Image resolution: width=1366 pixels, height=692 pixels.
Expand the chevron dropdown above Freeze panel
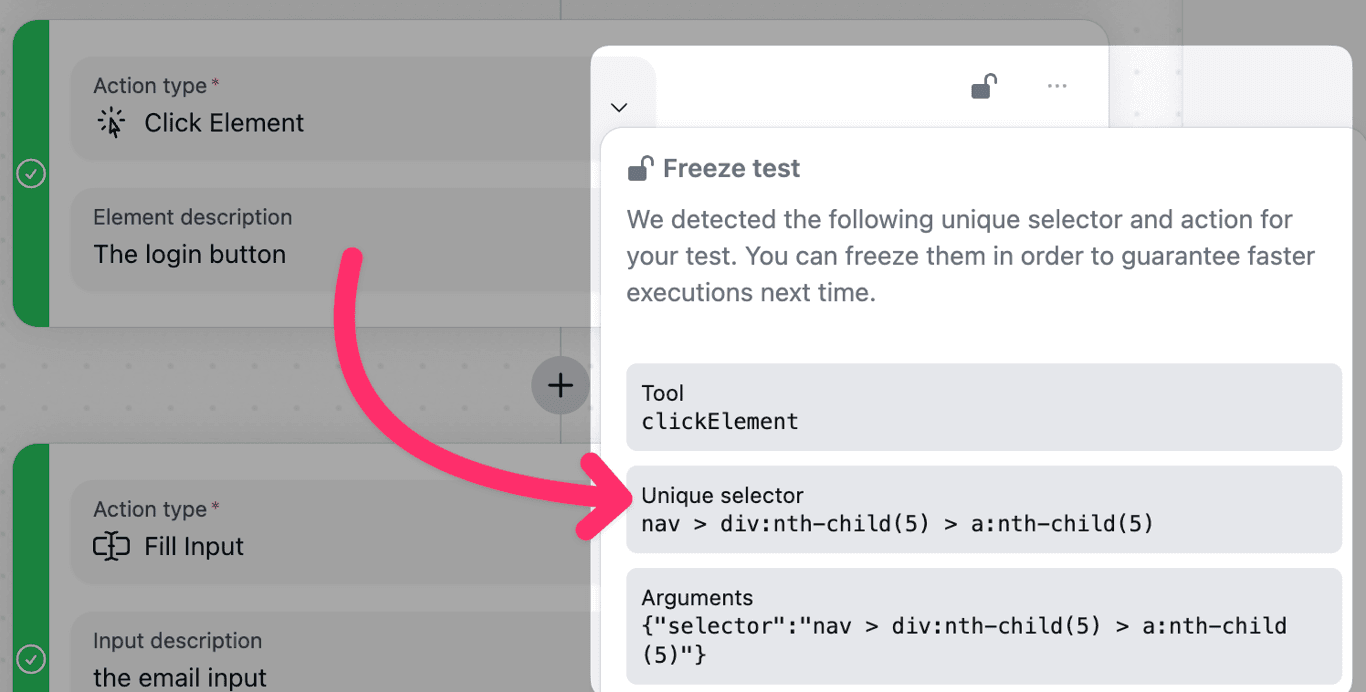[x=619, y=107]
